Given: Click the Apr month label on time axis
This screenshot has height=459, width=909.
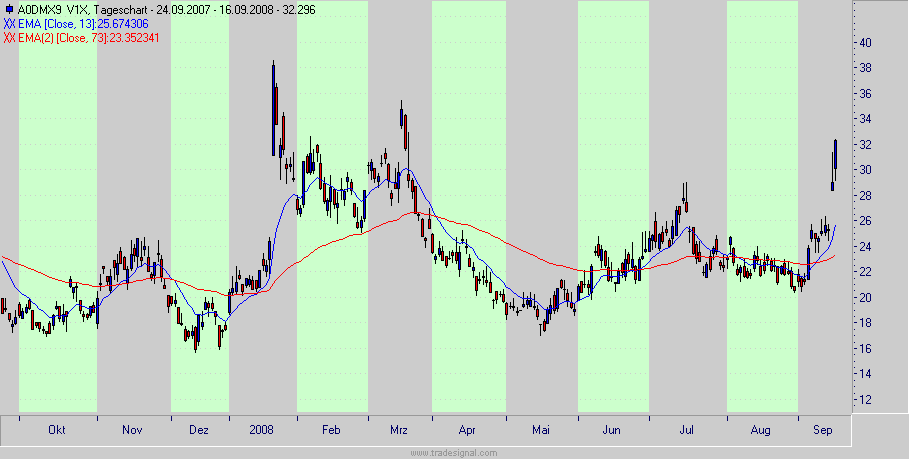Looking at the screenshot, I should pos(467,430).
